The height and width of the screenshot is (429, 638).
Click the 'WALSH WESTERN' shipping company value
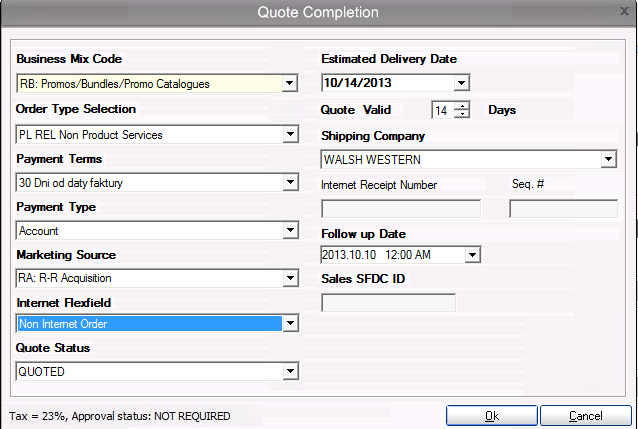click(372, 160)
